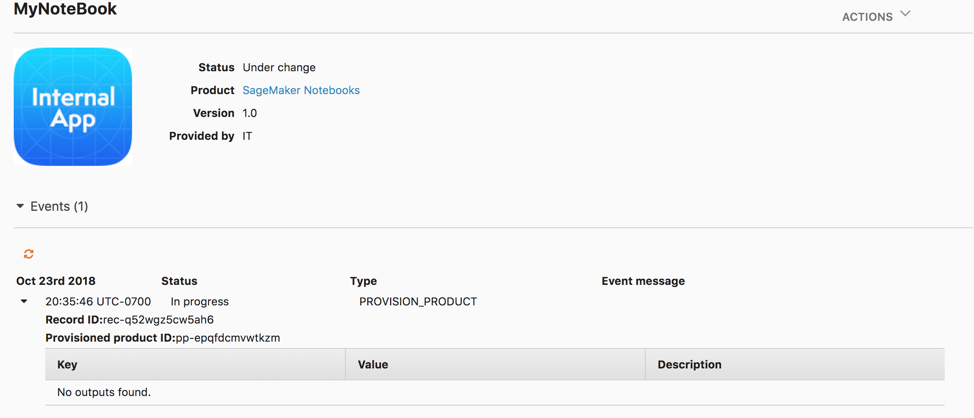Click the PROVISION_PRODUCT event type
The height and width of the screenshot is (418, 974).
coord(418,301)
